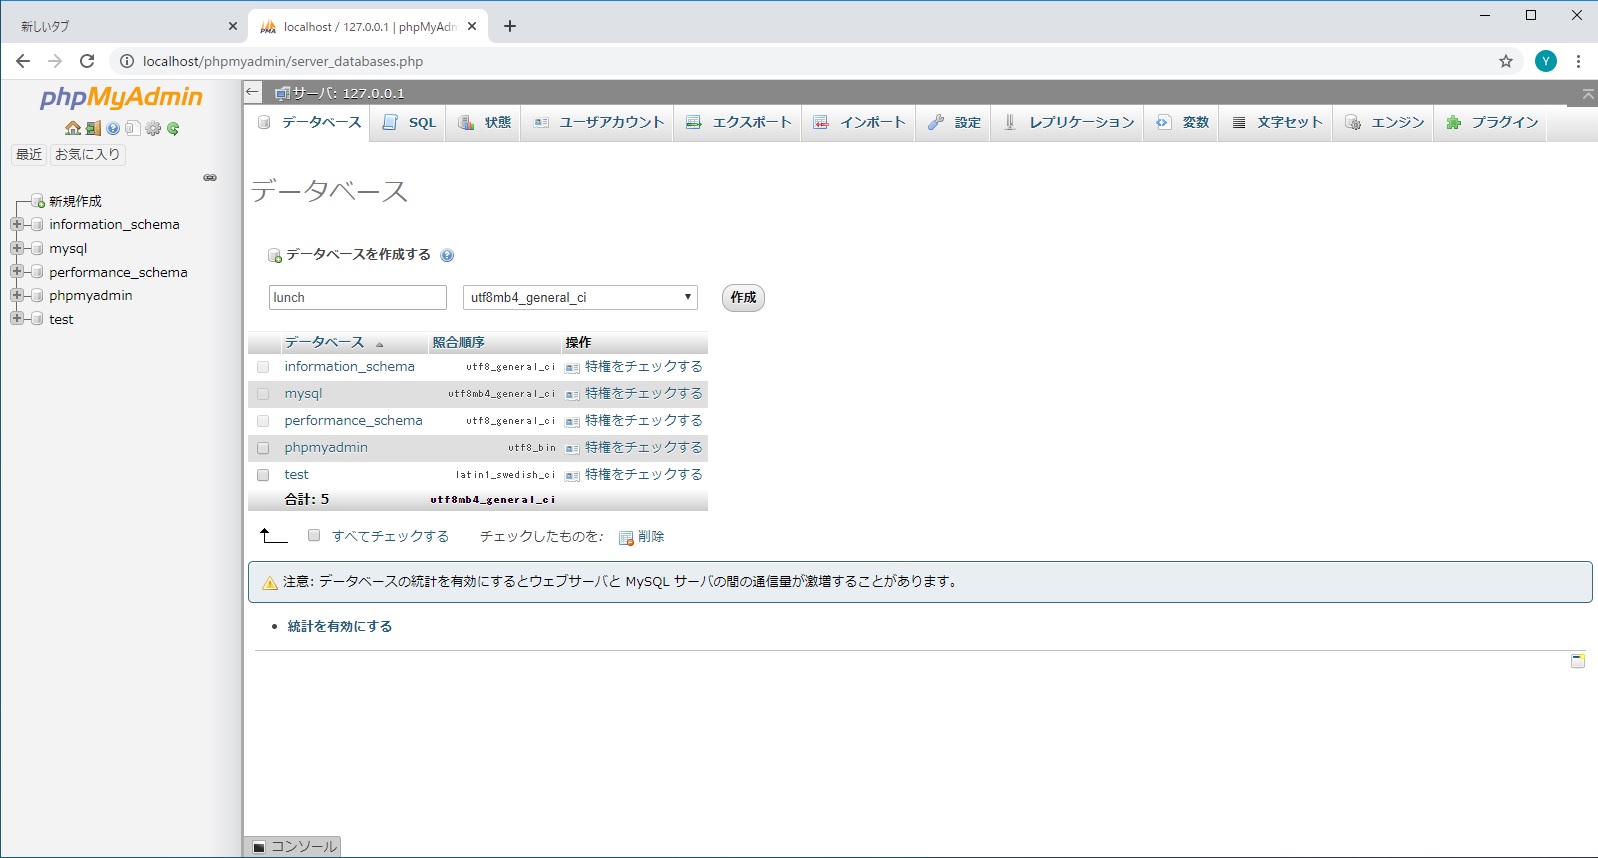The width and height of the screenshot is (1598, 858).
Task: Open the レプリケーション tab
Action: (1068, 123)
